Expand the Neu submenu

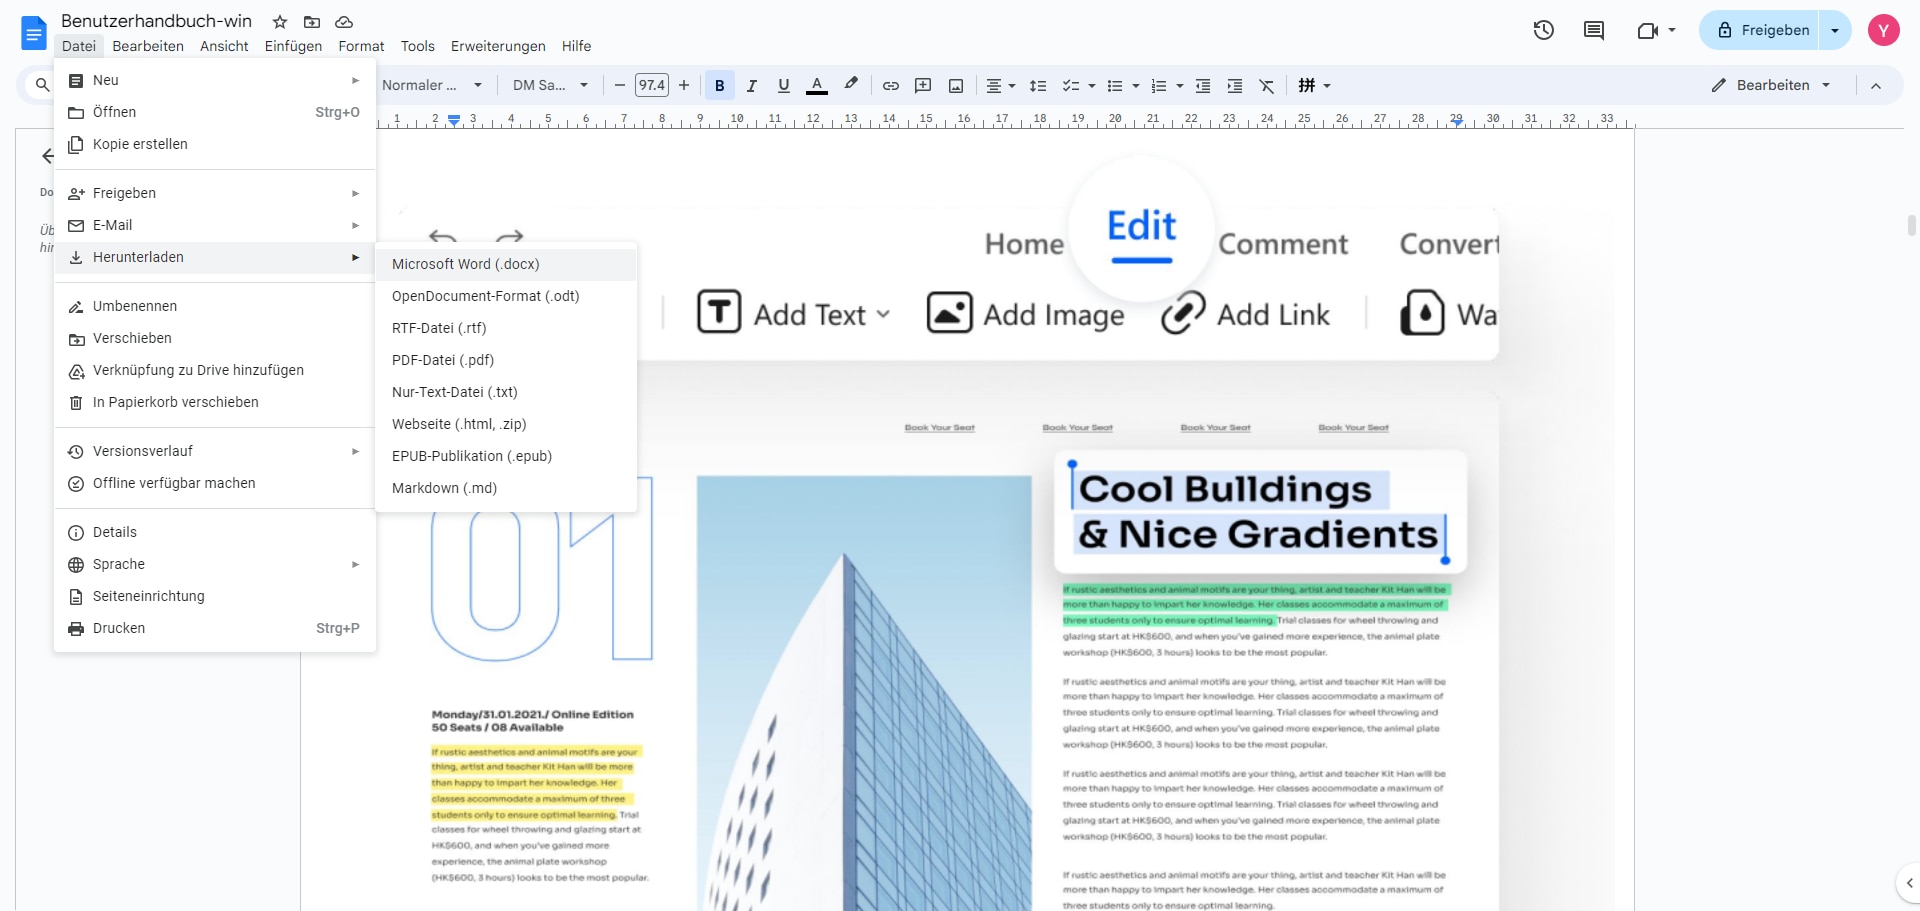(215, 80)
